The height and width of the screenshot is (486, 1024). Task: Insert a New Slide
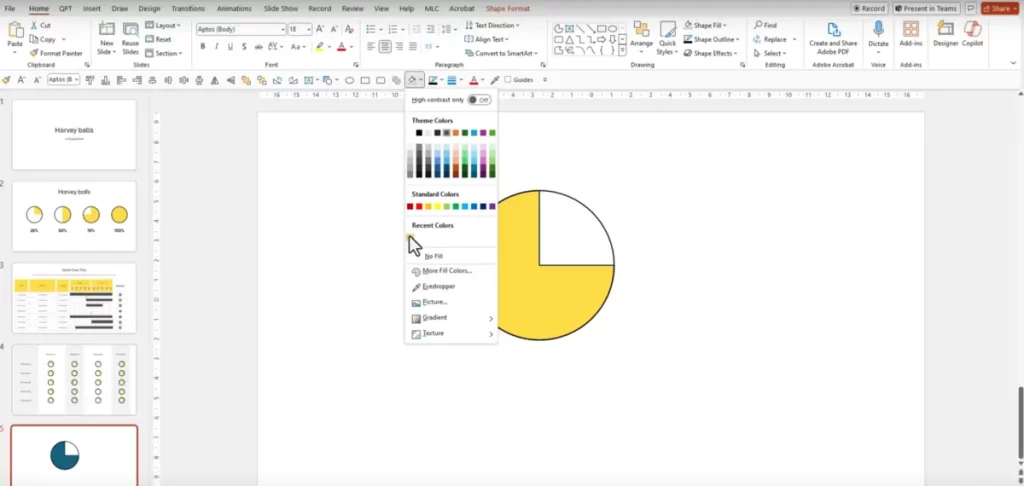[x=106, y=38]
